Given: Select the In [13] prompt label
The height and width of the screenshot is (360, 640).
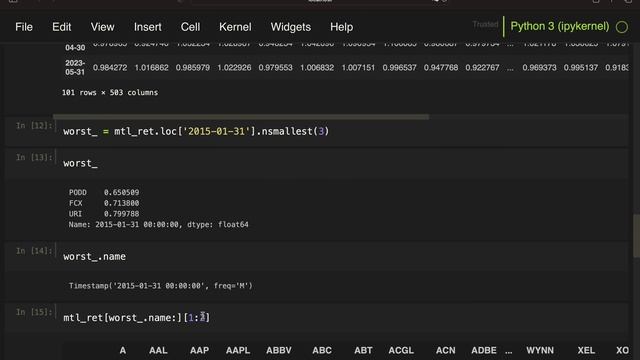Looking at the screenshot, I should (x=34, y=158).
